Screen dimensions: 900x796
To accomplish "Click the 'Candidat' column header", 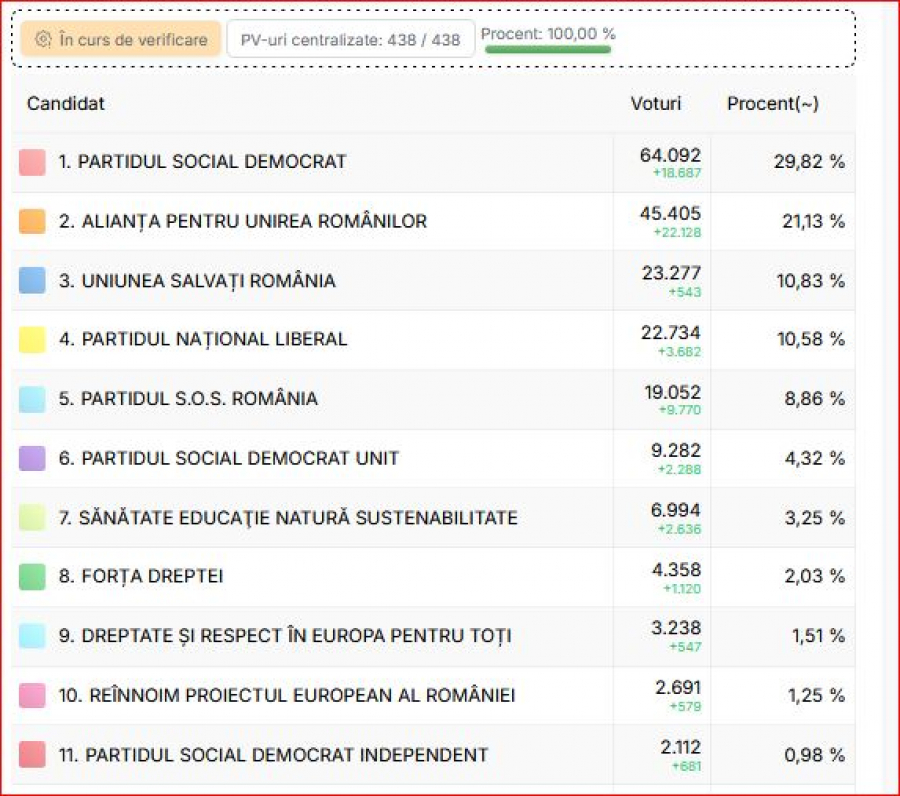I will click(x=66, y=103).
